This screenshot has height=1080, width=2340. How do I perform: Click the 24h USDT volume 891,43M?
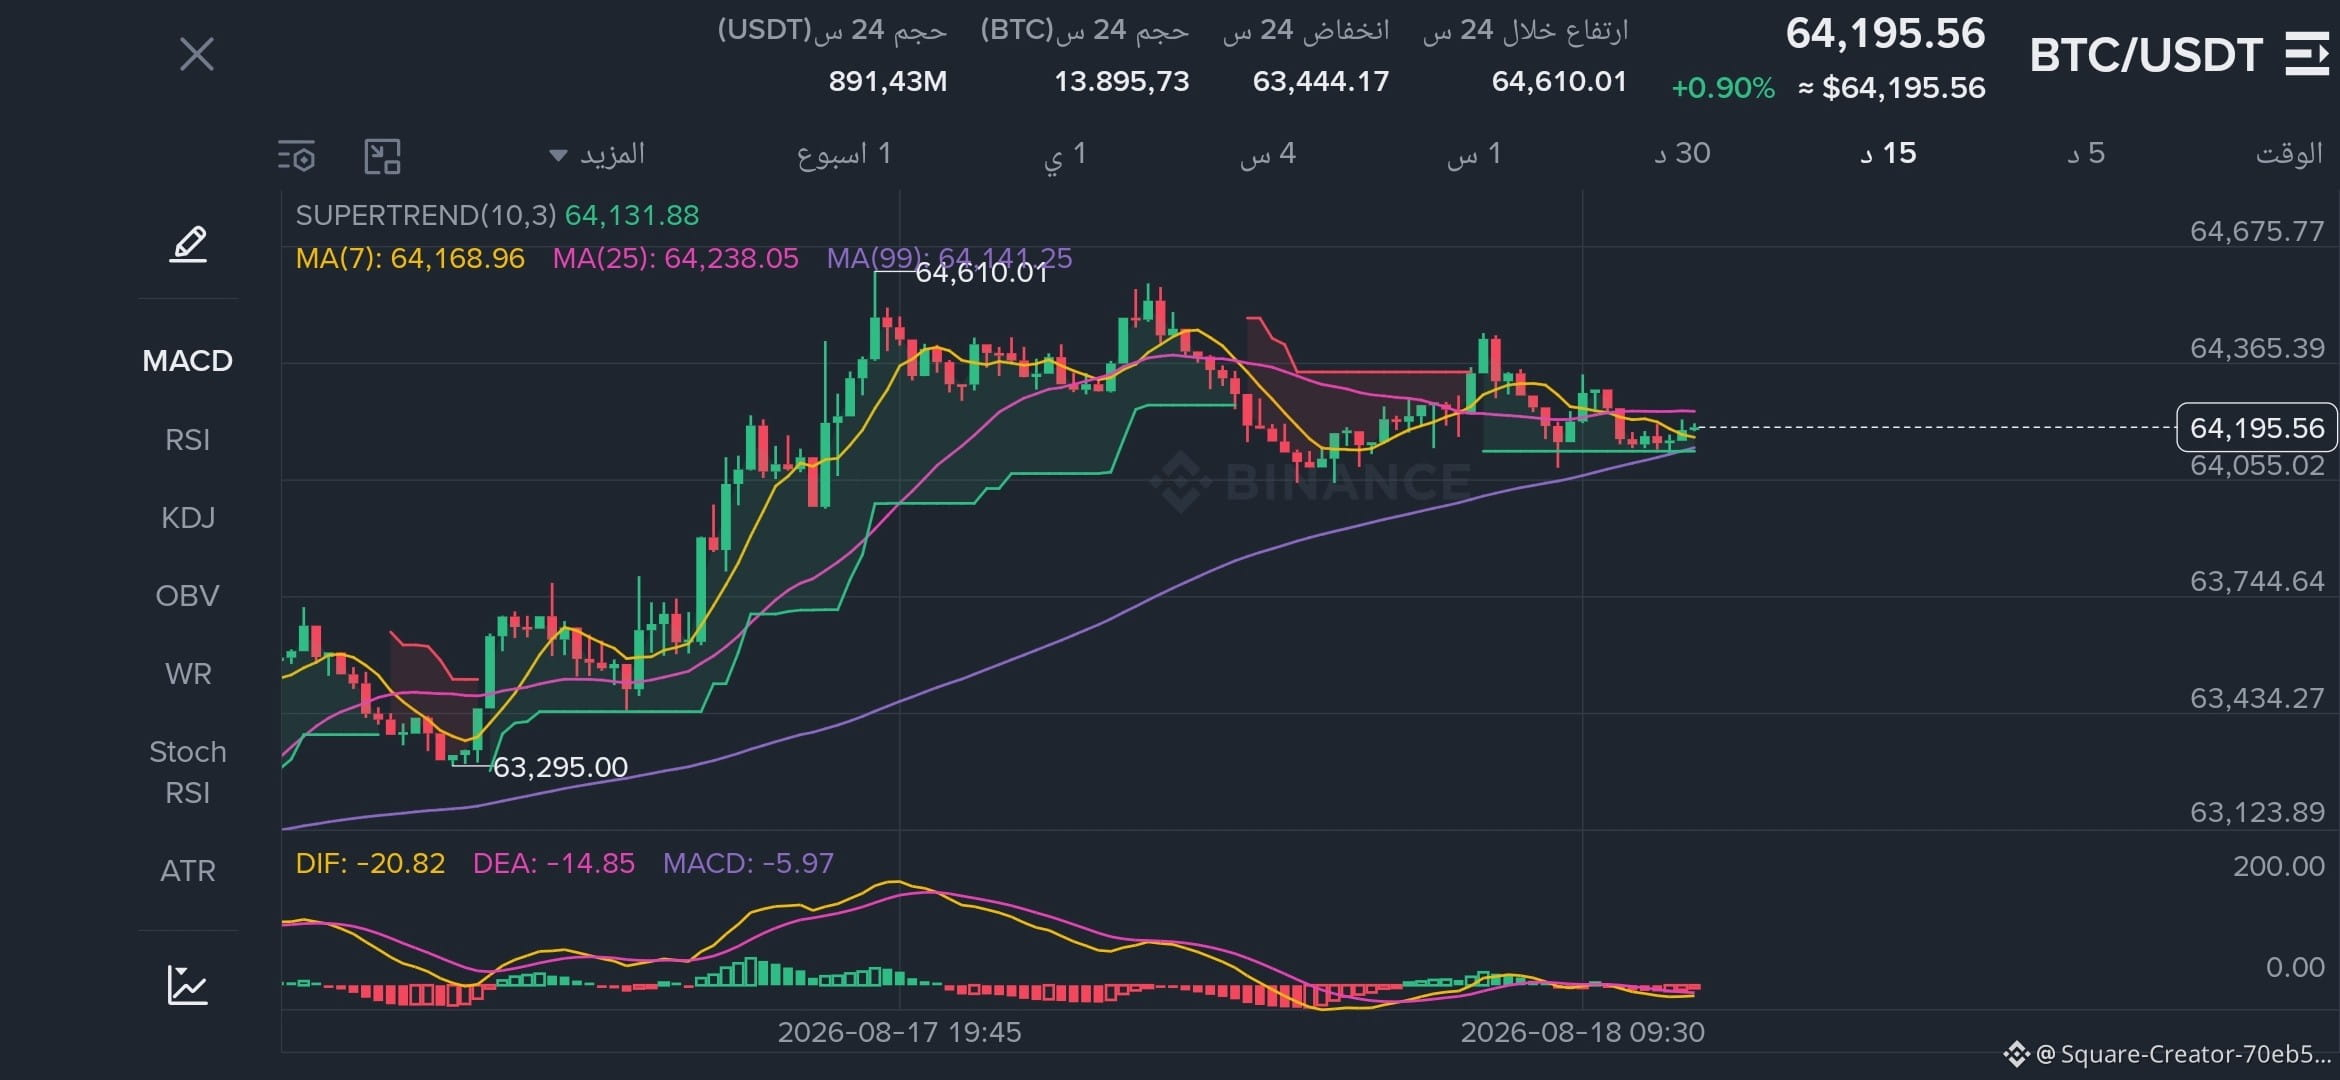888,81
